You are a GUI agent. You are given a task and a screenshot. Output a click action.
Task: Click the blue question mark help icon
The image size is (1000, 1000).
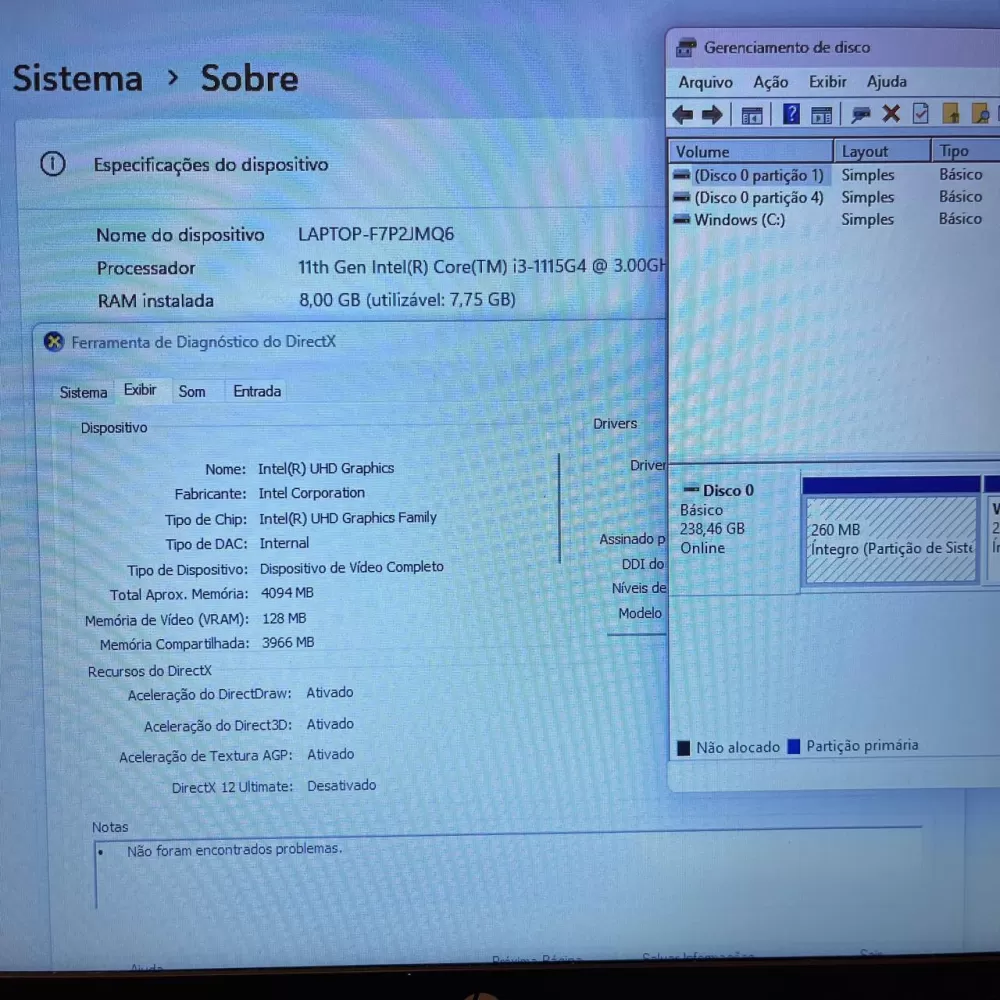pyautogui.click(x=791, y=114)
